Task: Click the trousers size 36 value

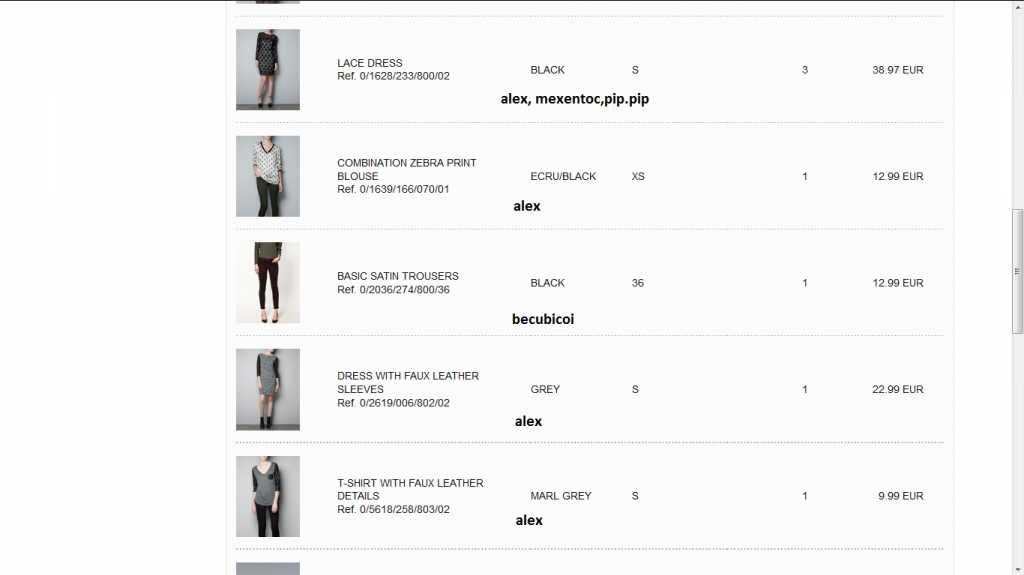Action: click(637, 283)
